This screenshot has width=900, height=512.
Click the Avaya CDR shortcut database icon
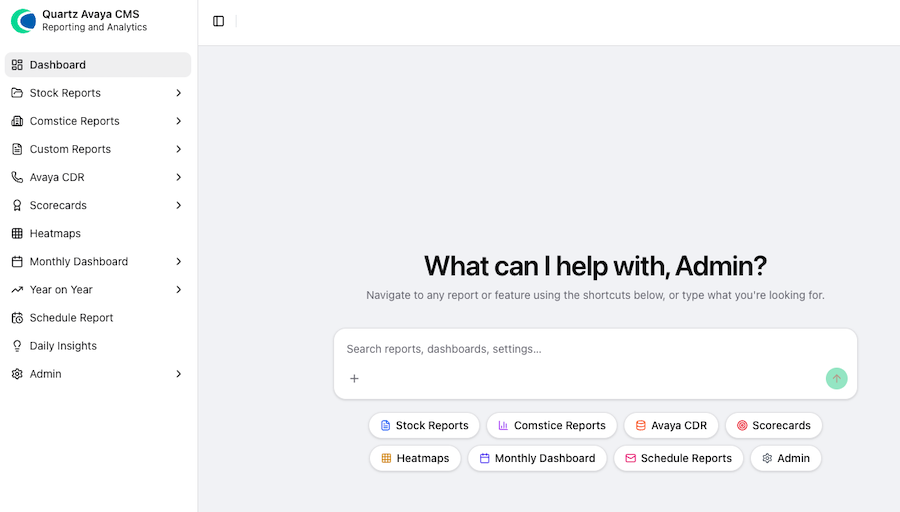click(641, 425)
